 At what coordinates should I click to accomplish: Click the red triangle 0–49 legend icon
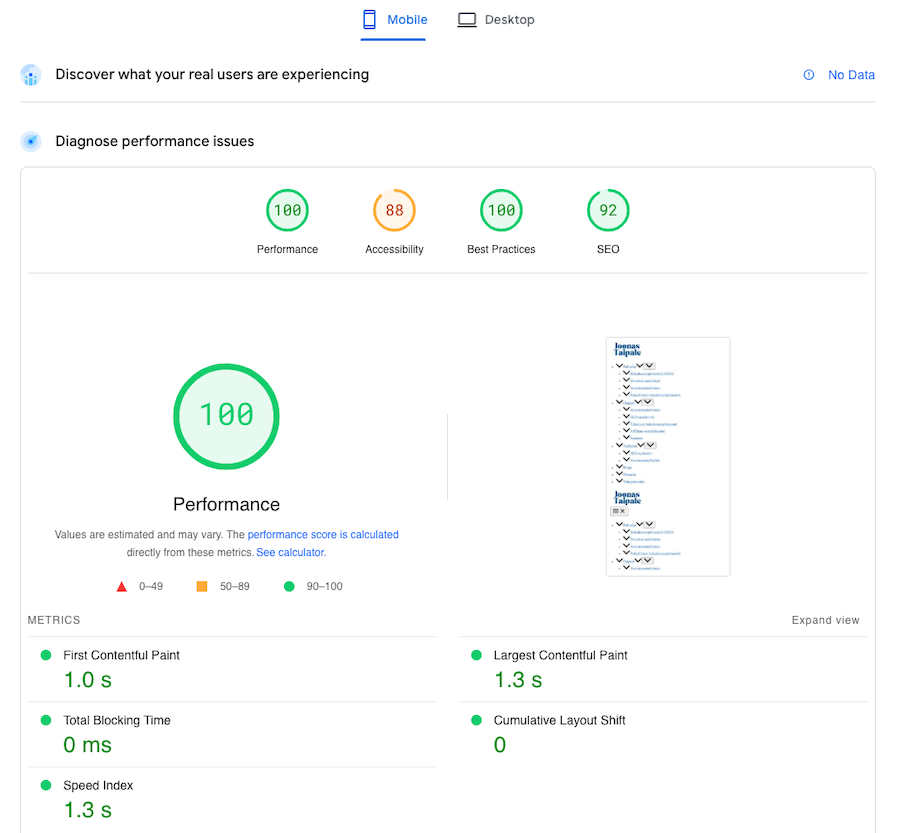122,587
